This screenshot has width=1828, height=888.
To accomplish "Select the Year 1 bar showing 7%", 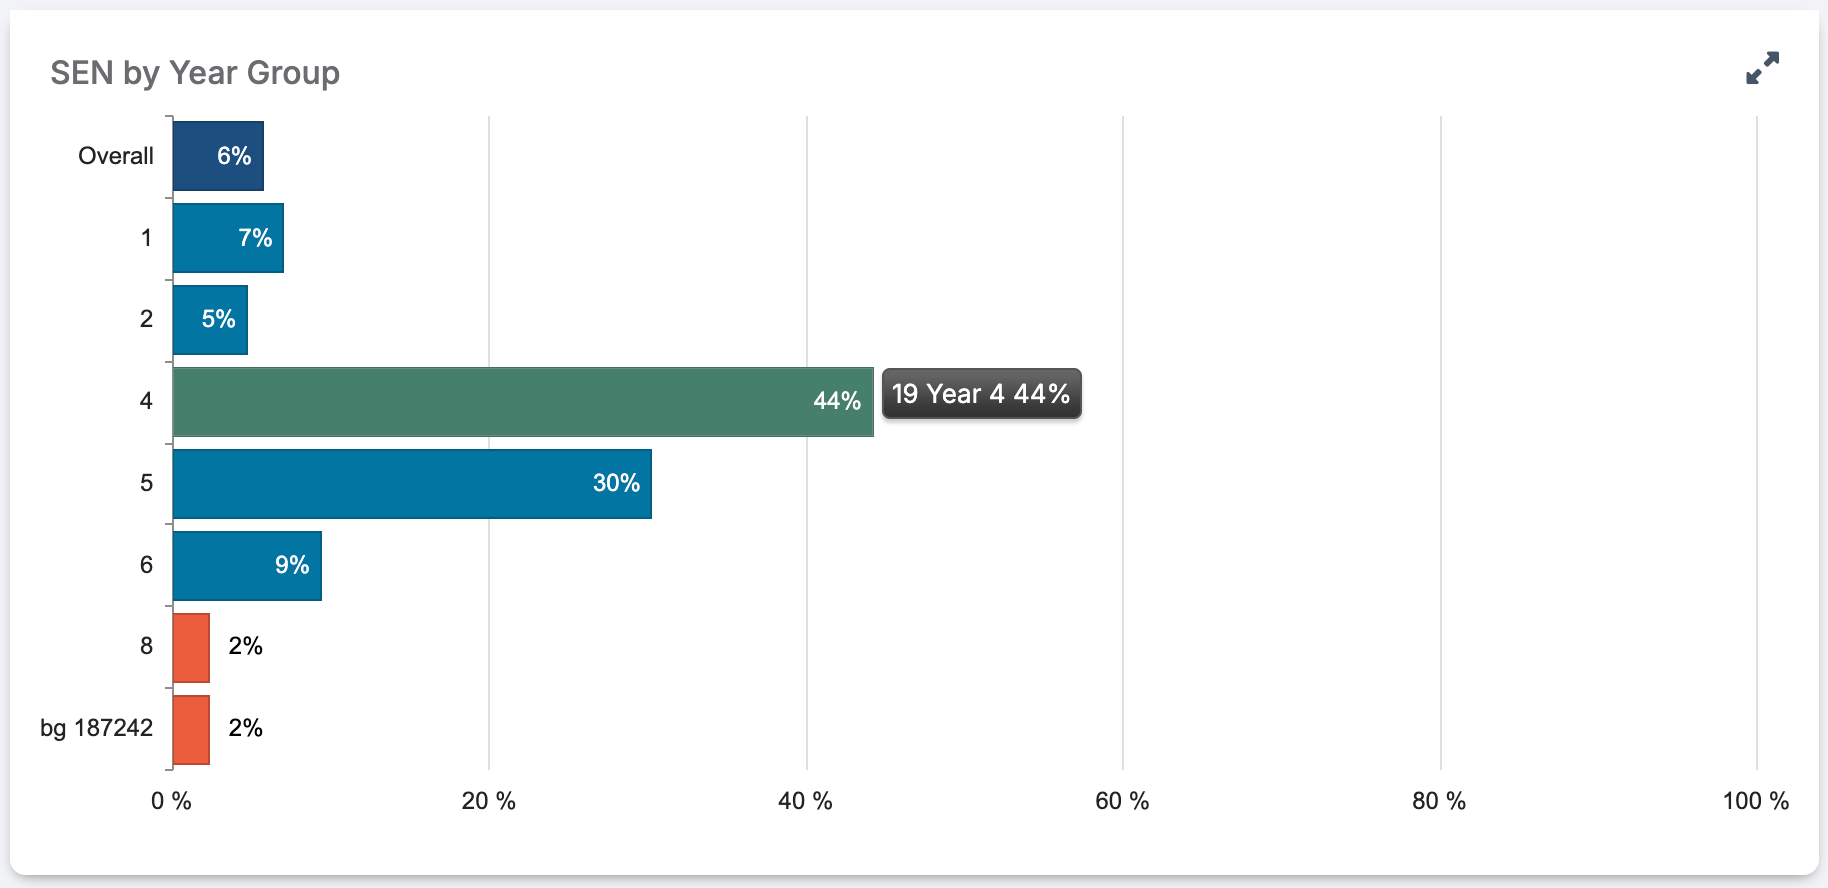I will coord(228,238).
